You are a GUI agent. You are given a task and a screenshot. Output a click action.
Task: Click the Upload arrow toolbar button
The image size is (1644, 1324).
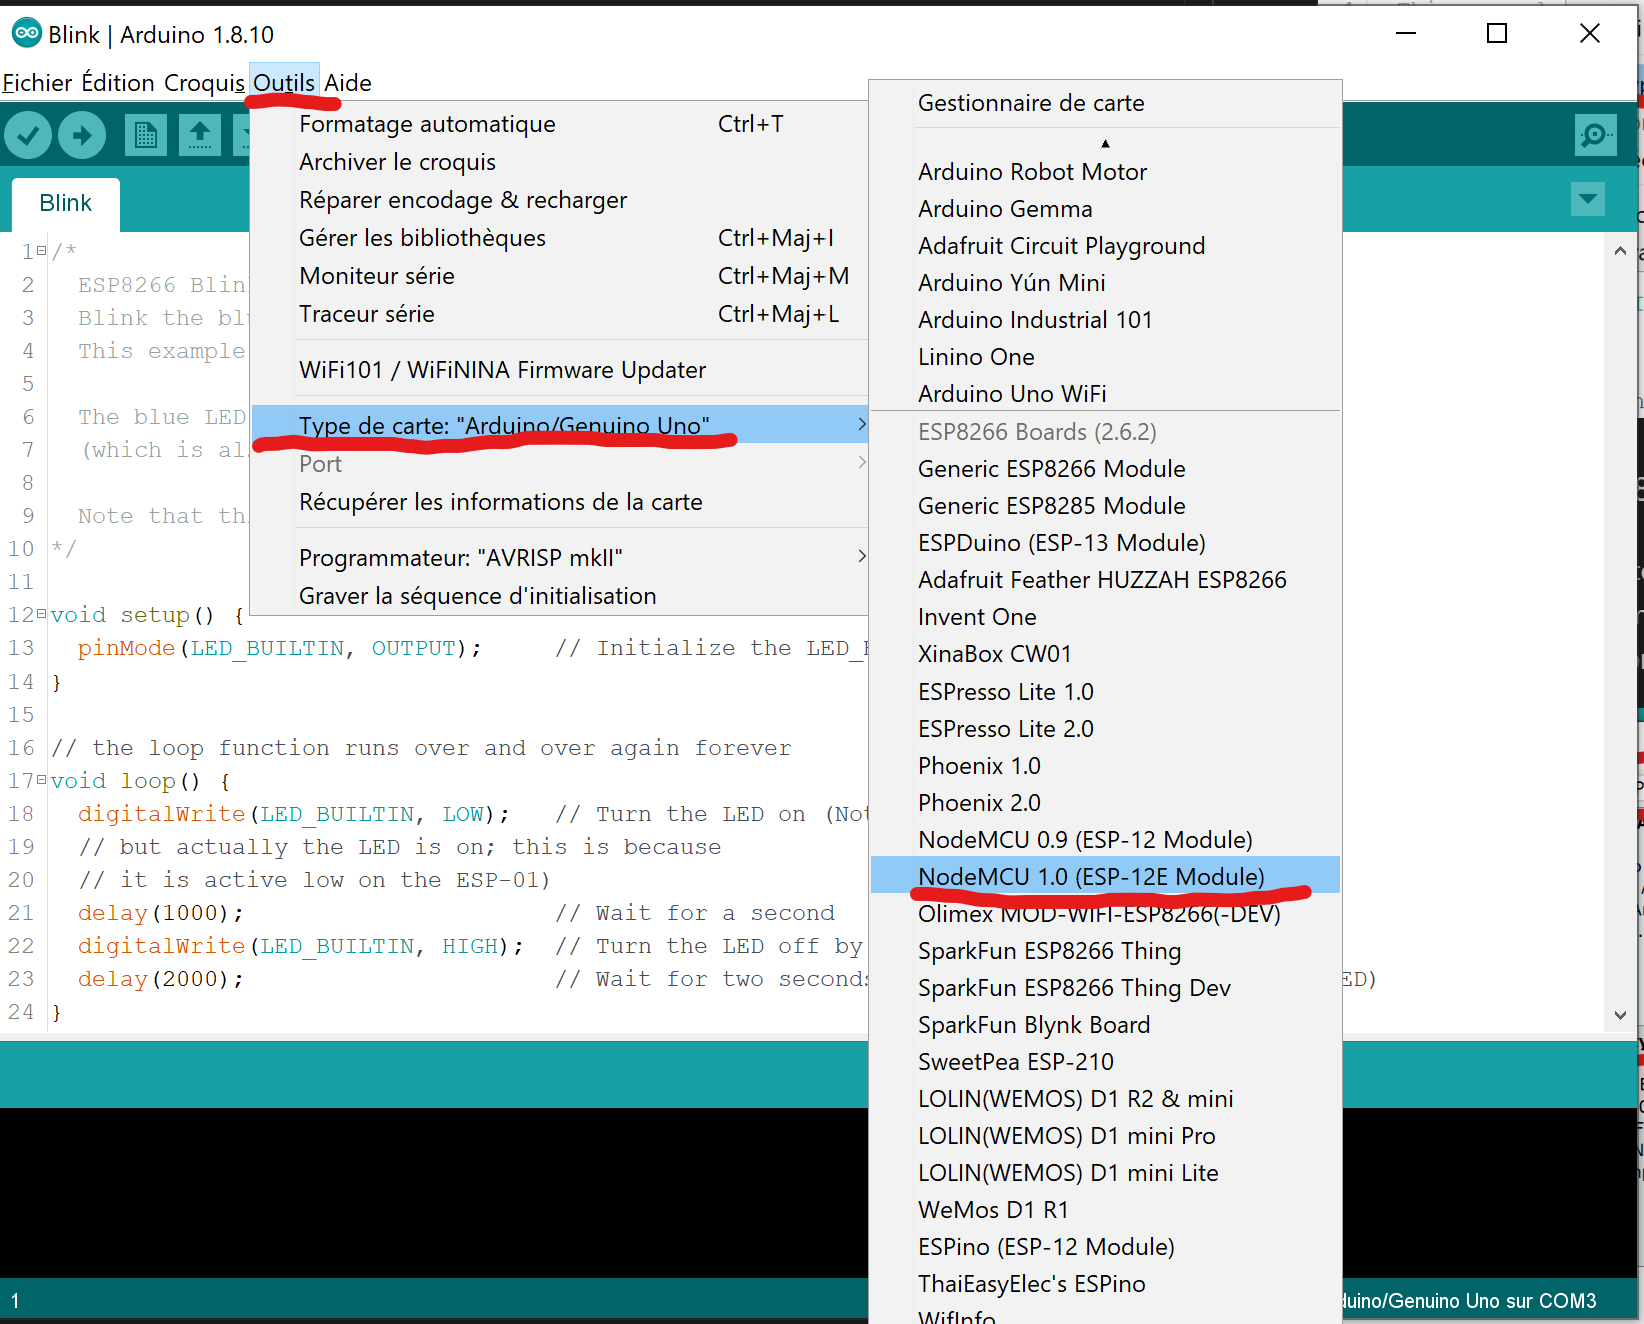coord(82,135)
